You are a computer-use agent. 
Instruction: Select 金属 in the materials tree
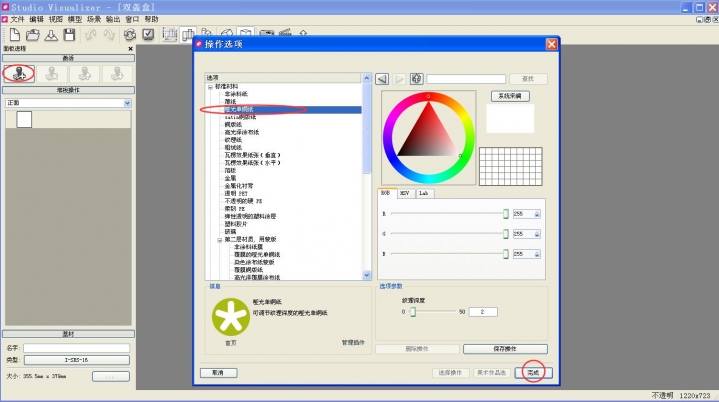(x=230, y=177)
